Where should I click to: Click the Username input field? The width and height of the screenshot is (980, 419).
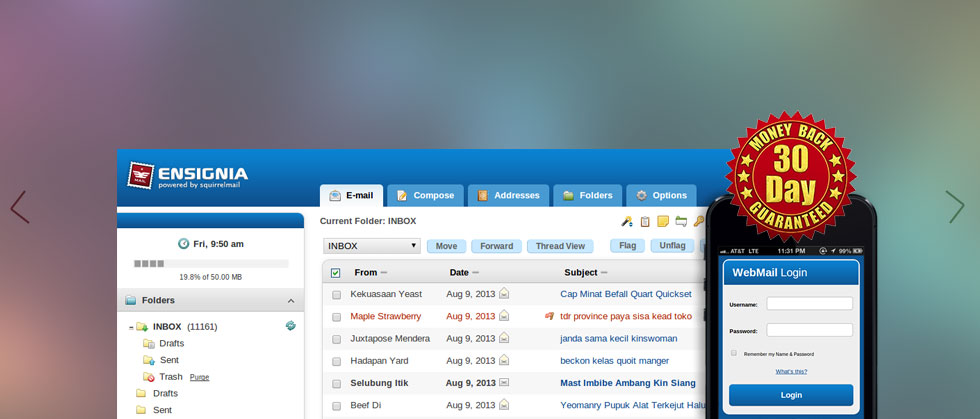(x=809, y=304)
